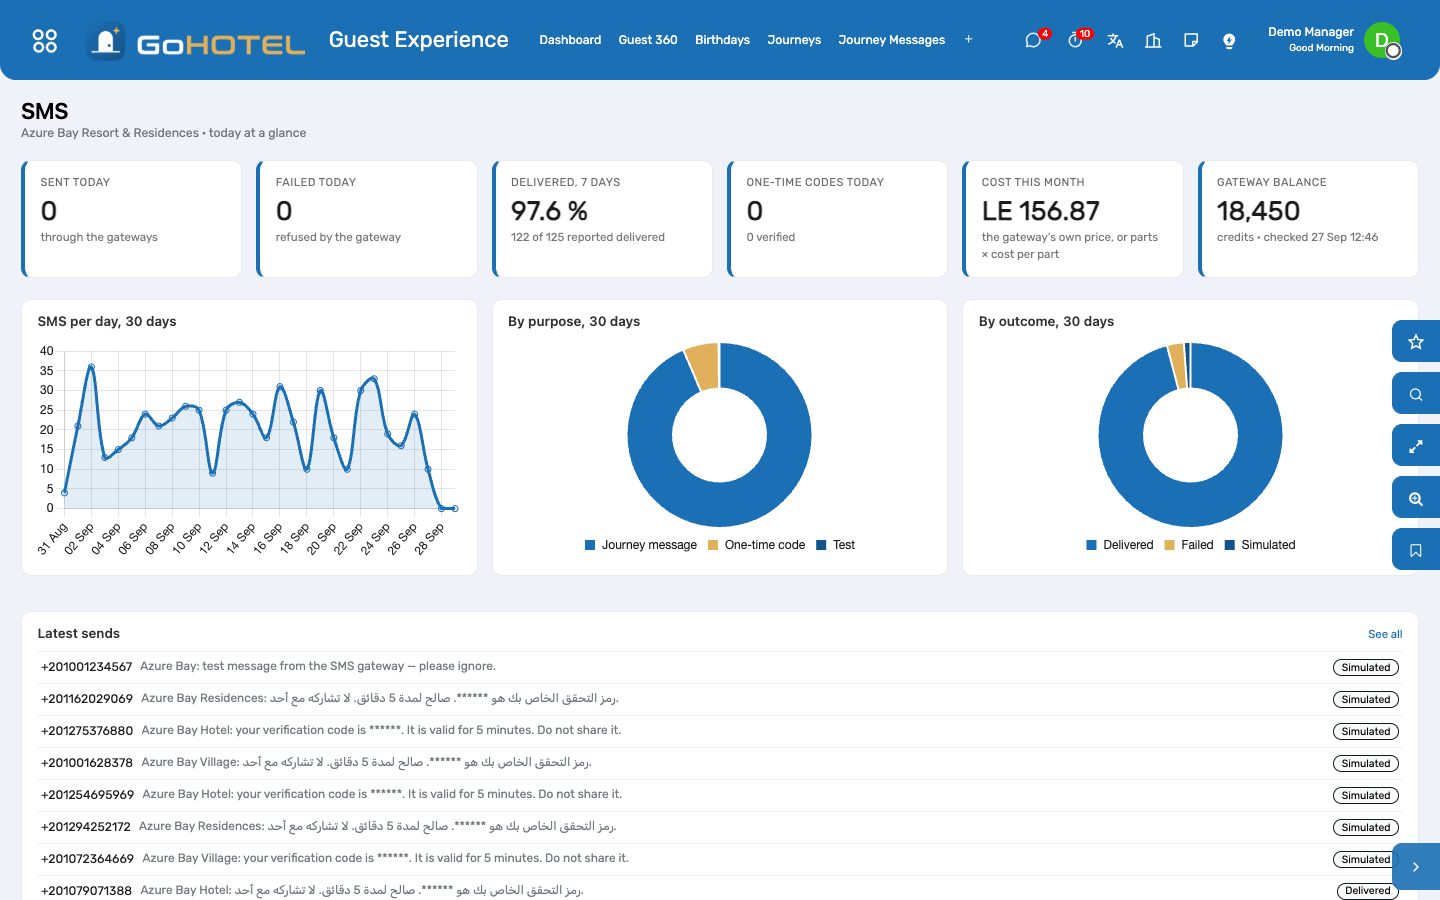Click the test message from SMS gateway text
This screenshot has height=900, width=1440.
(x=318, y=666)
